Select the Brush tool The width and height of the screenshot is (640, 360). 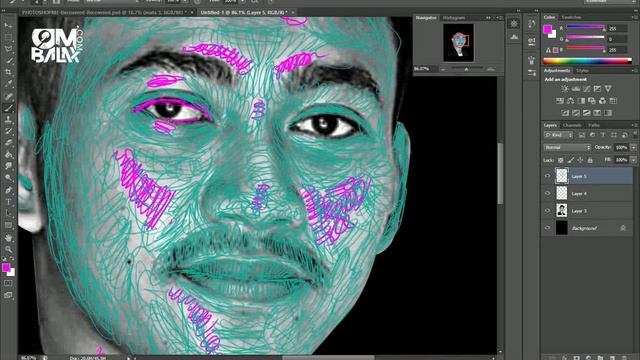click(x=8, y=108)
